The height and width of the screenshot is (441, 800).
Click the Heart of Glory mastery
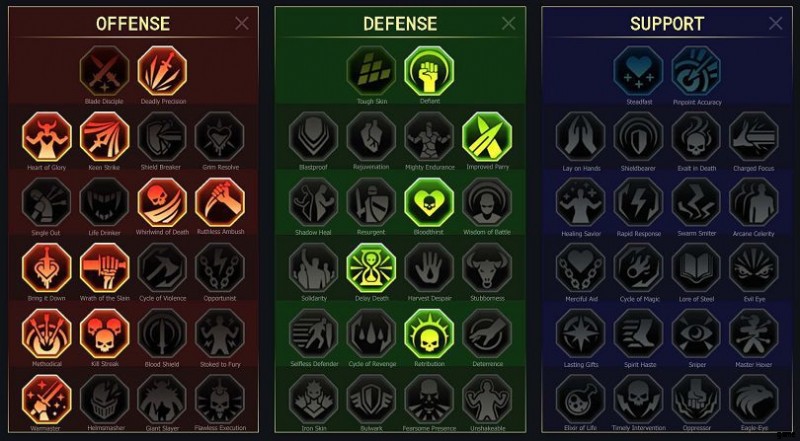click(47, 137)
